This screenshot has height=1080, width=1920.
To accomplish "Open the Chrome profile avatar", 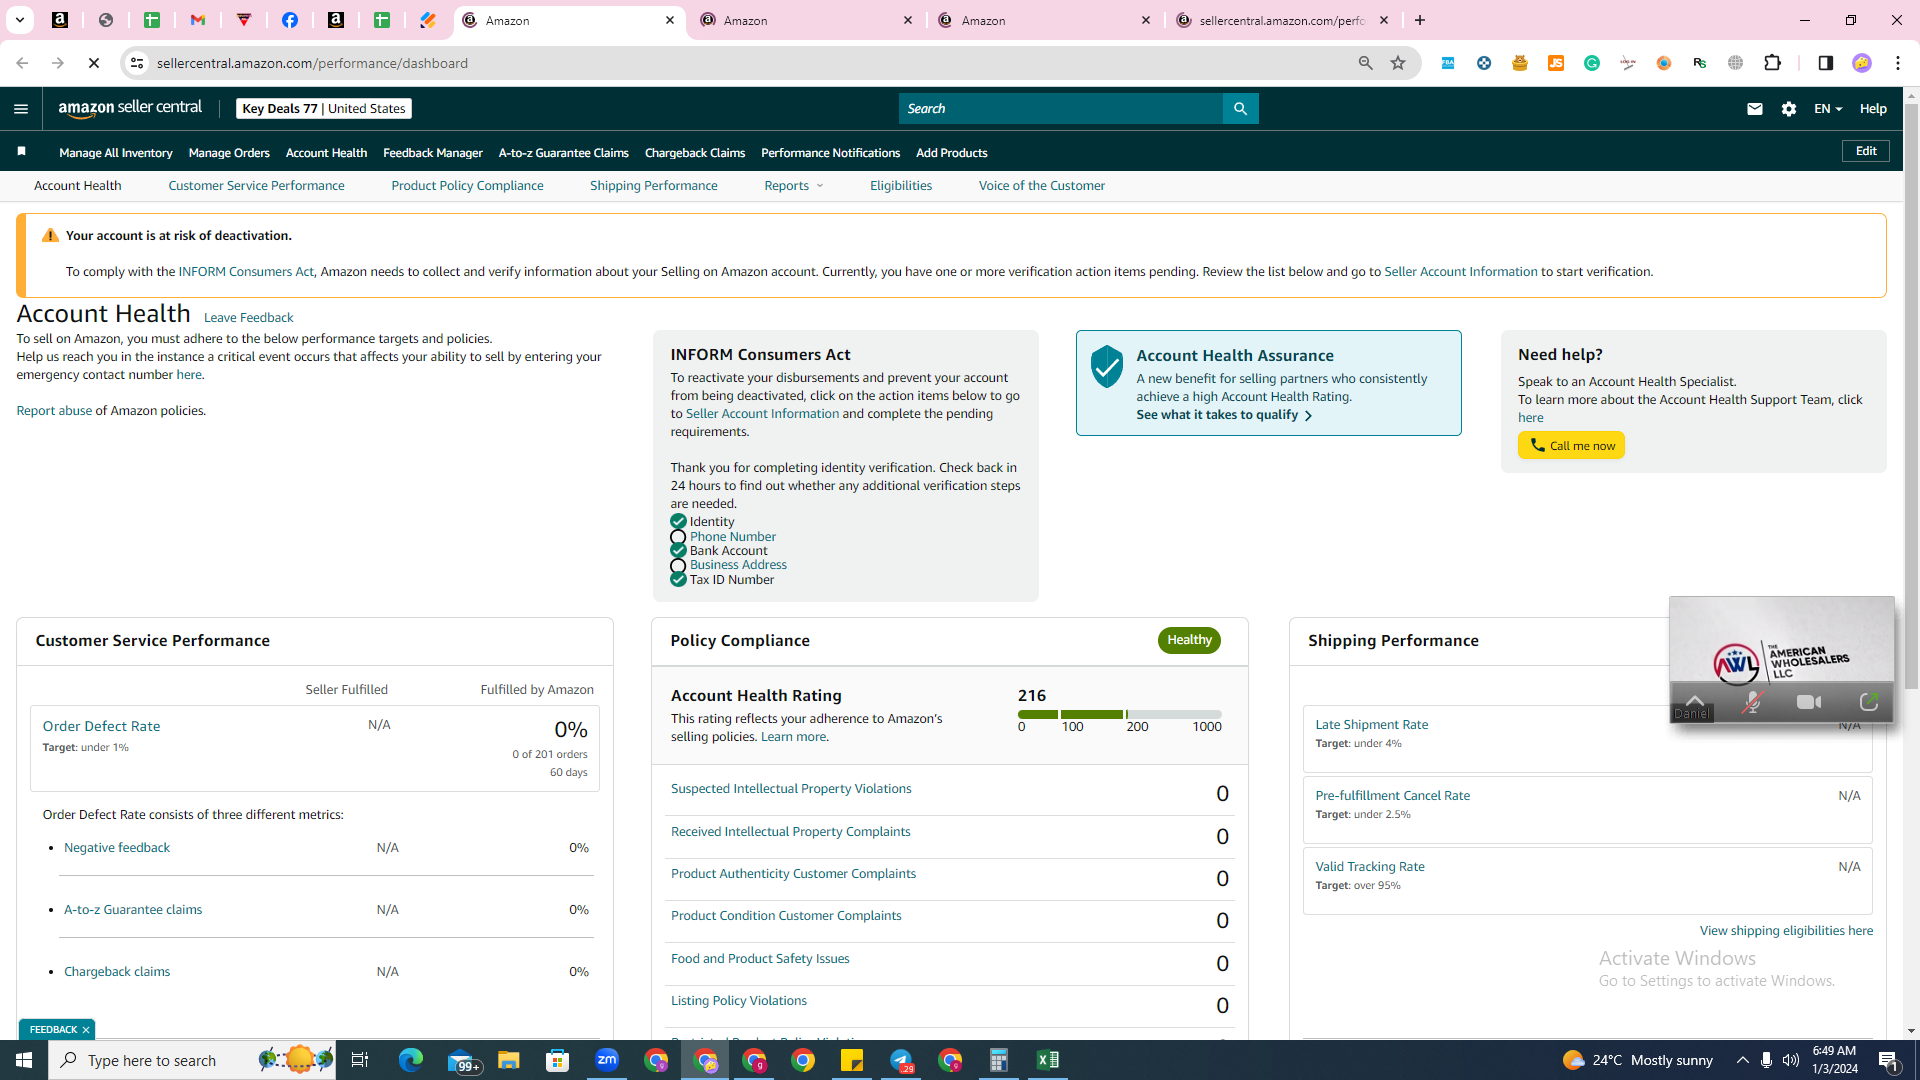I will 1861,63.
